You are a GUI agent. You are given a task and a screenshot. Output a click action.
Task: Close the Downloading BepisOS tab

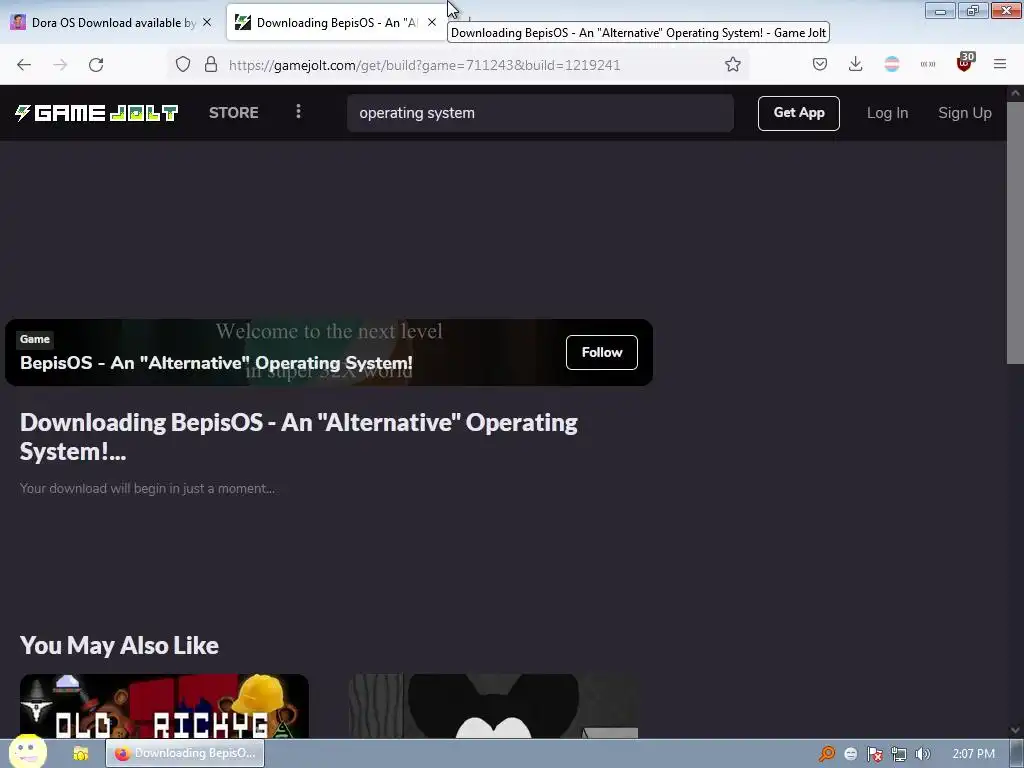(x=432, y=22)
